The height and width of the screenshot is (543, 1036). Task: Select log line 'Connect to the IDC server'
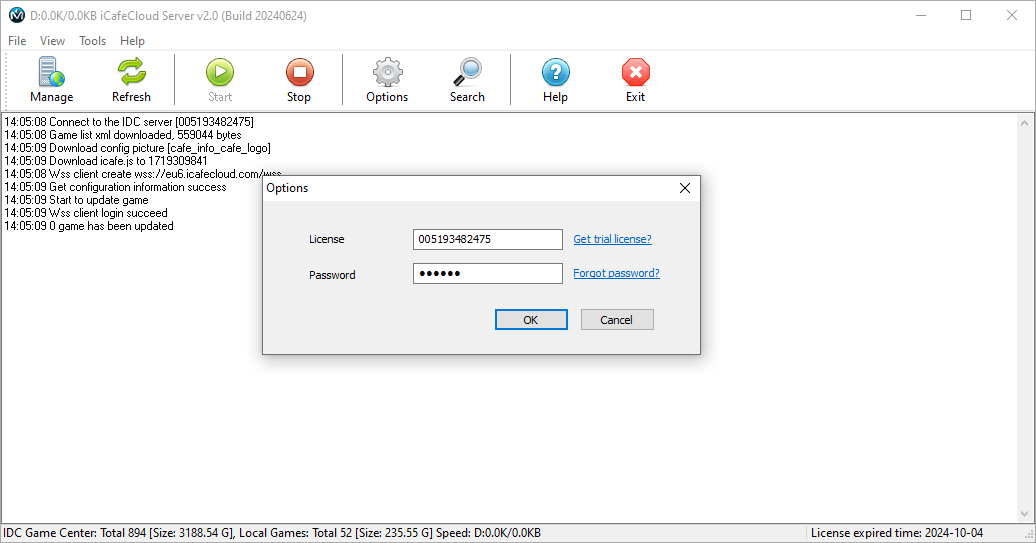point(129,122)
